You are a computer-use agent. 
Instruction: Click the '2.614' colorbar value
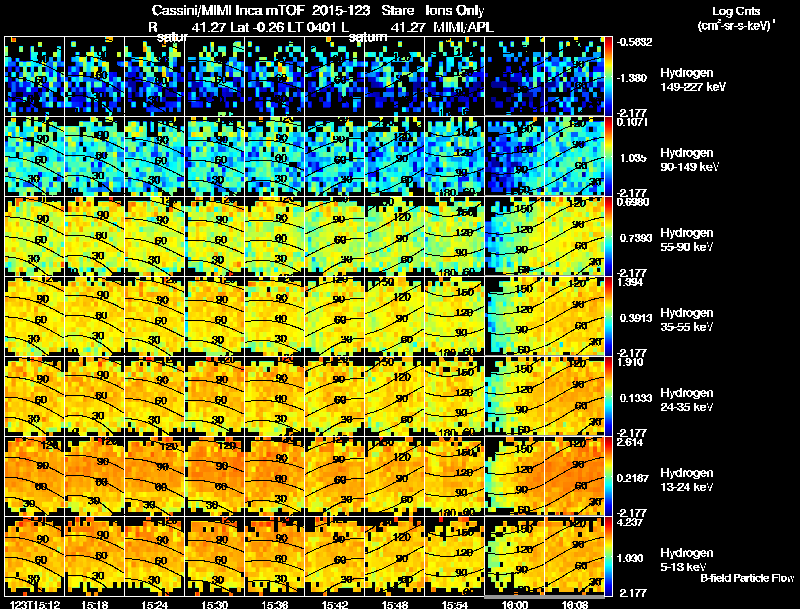(630, 443)
